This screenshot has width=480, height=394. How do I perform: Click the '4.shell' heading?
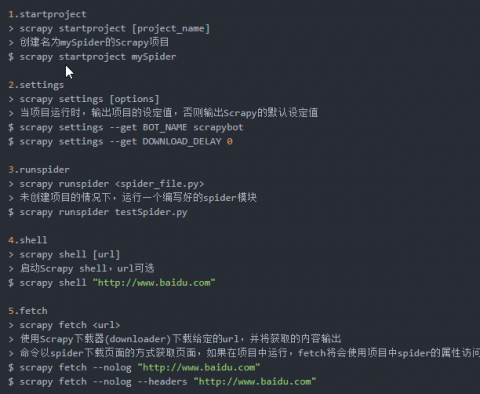click(28, 240)
